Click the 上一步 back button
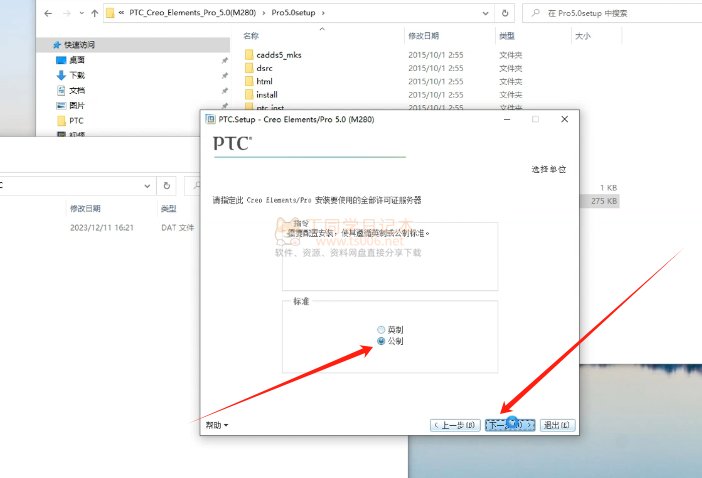This screenshot has height=478, width=702. 455,425
